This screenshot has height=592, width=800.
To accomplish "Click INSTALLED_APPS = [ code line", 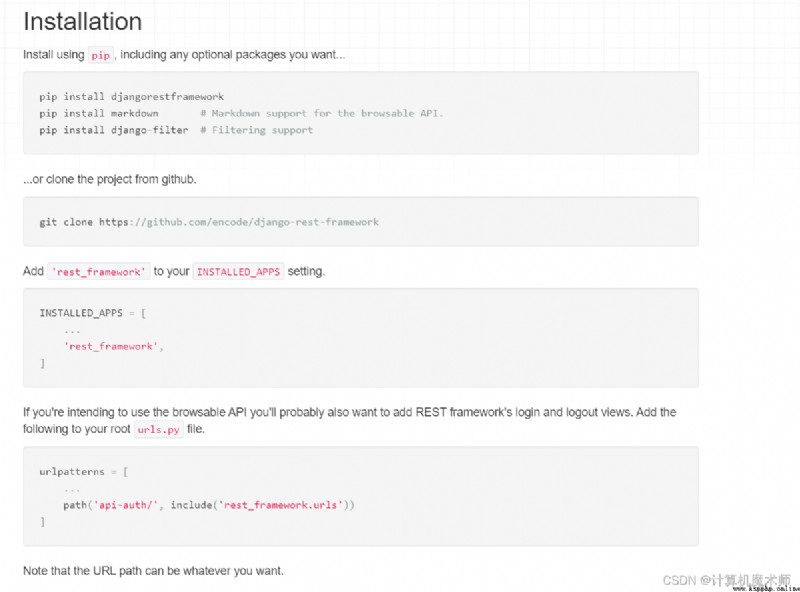I will pos(93,313).
